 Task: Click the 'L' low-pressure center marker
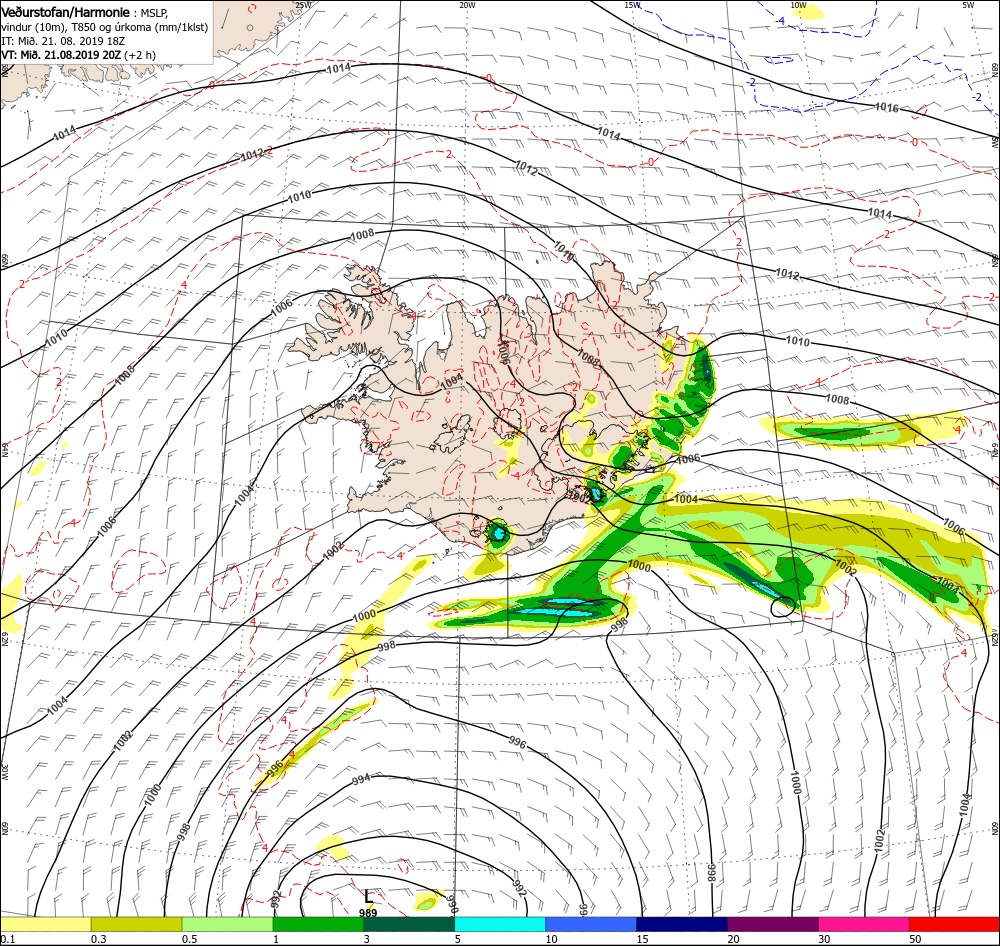tap(368, 896)
